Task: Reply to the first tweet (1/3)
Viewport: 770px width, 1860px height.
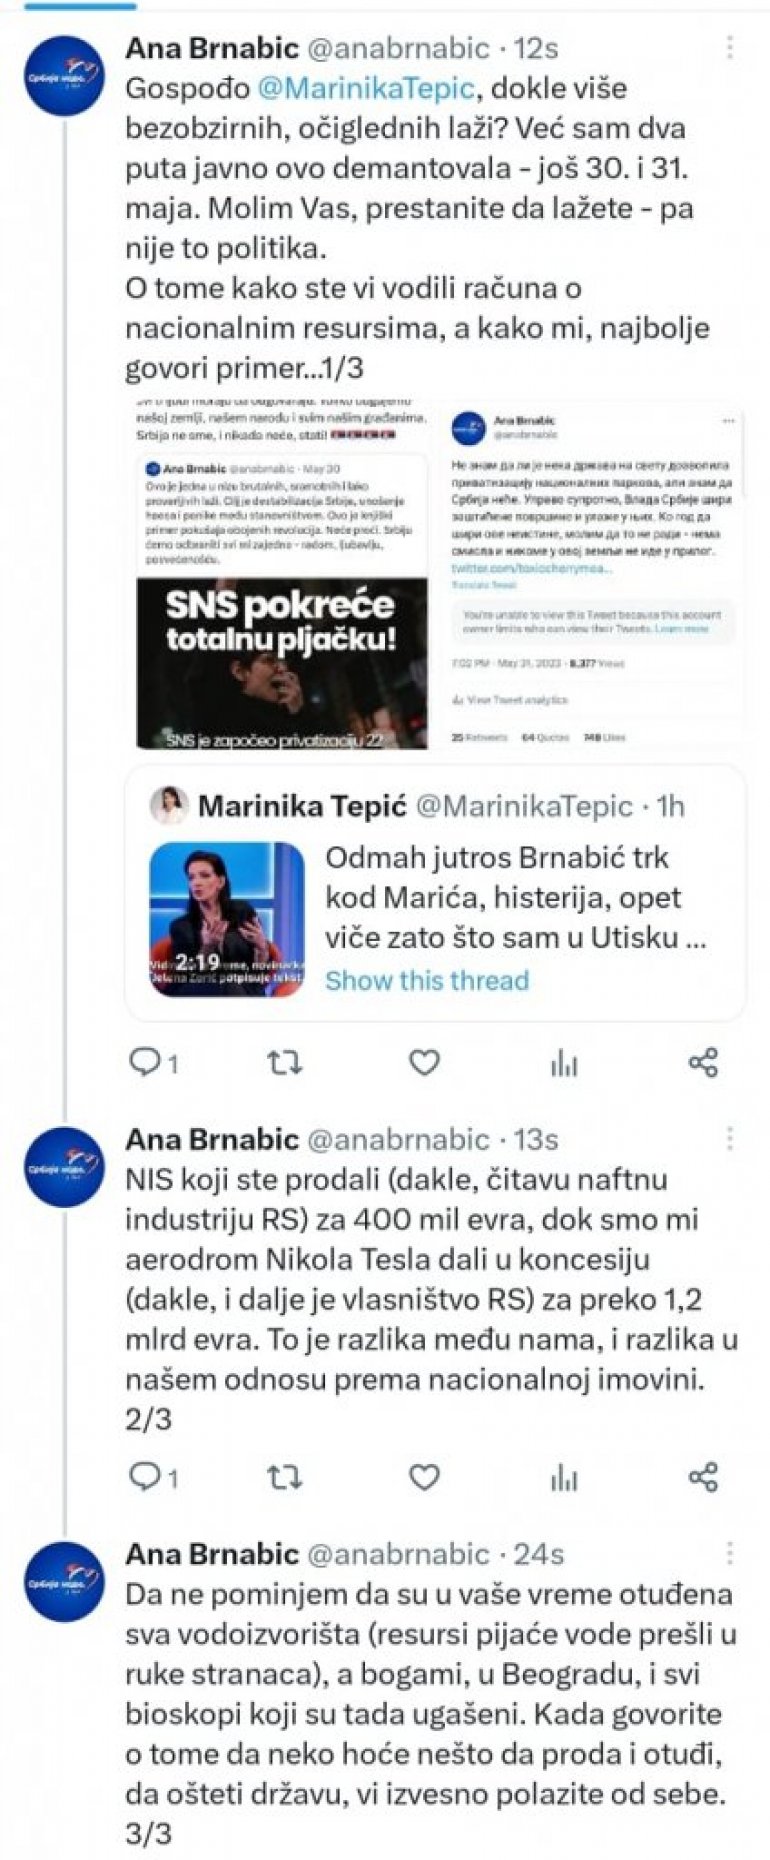Action: coord(146,1061)
